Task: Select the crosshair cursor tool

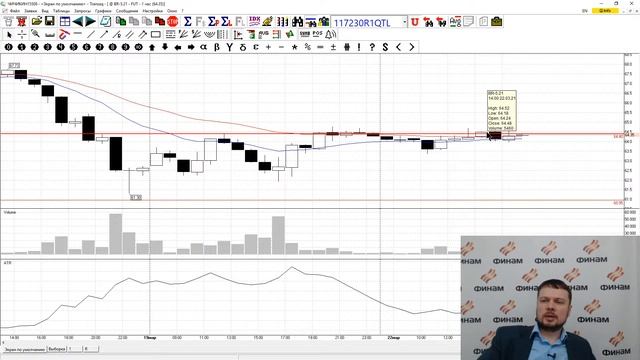Action: coord(22,35)
